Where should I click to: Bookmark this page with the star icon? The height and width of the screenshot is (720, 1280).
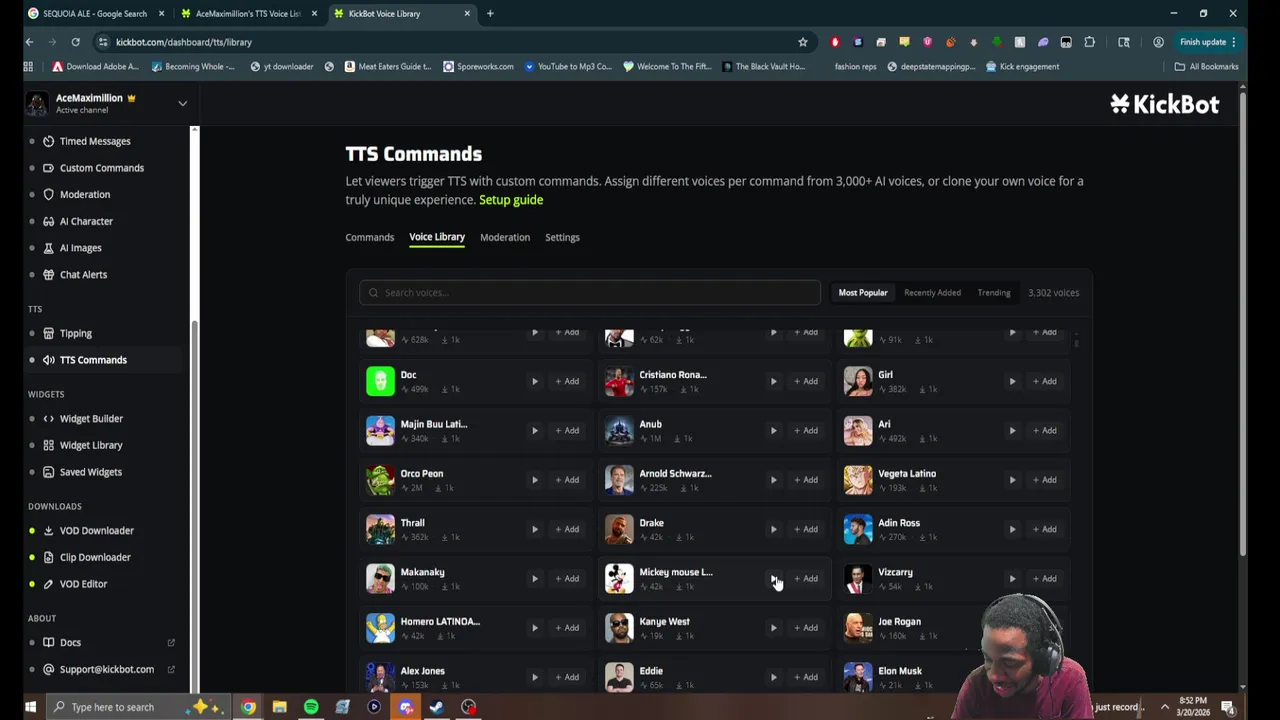point(802,42)
